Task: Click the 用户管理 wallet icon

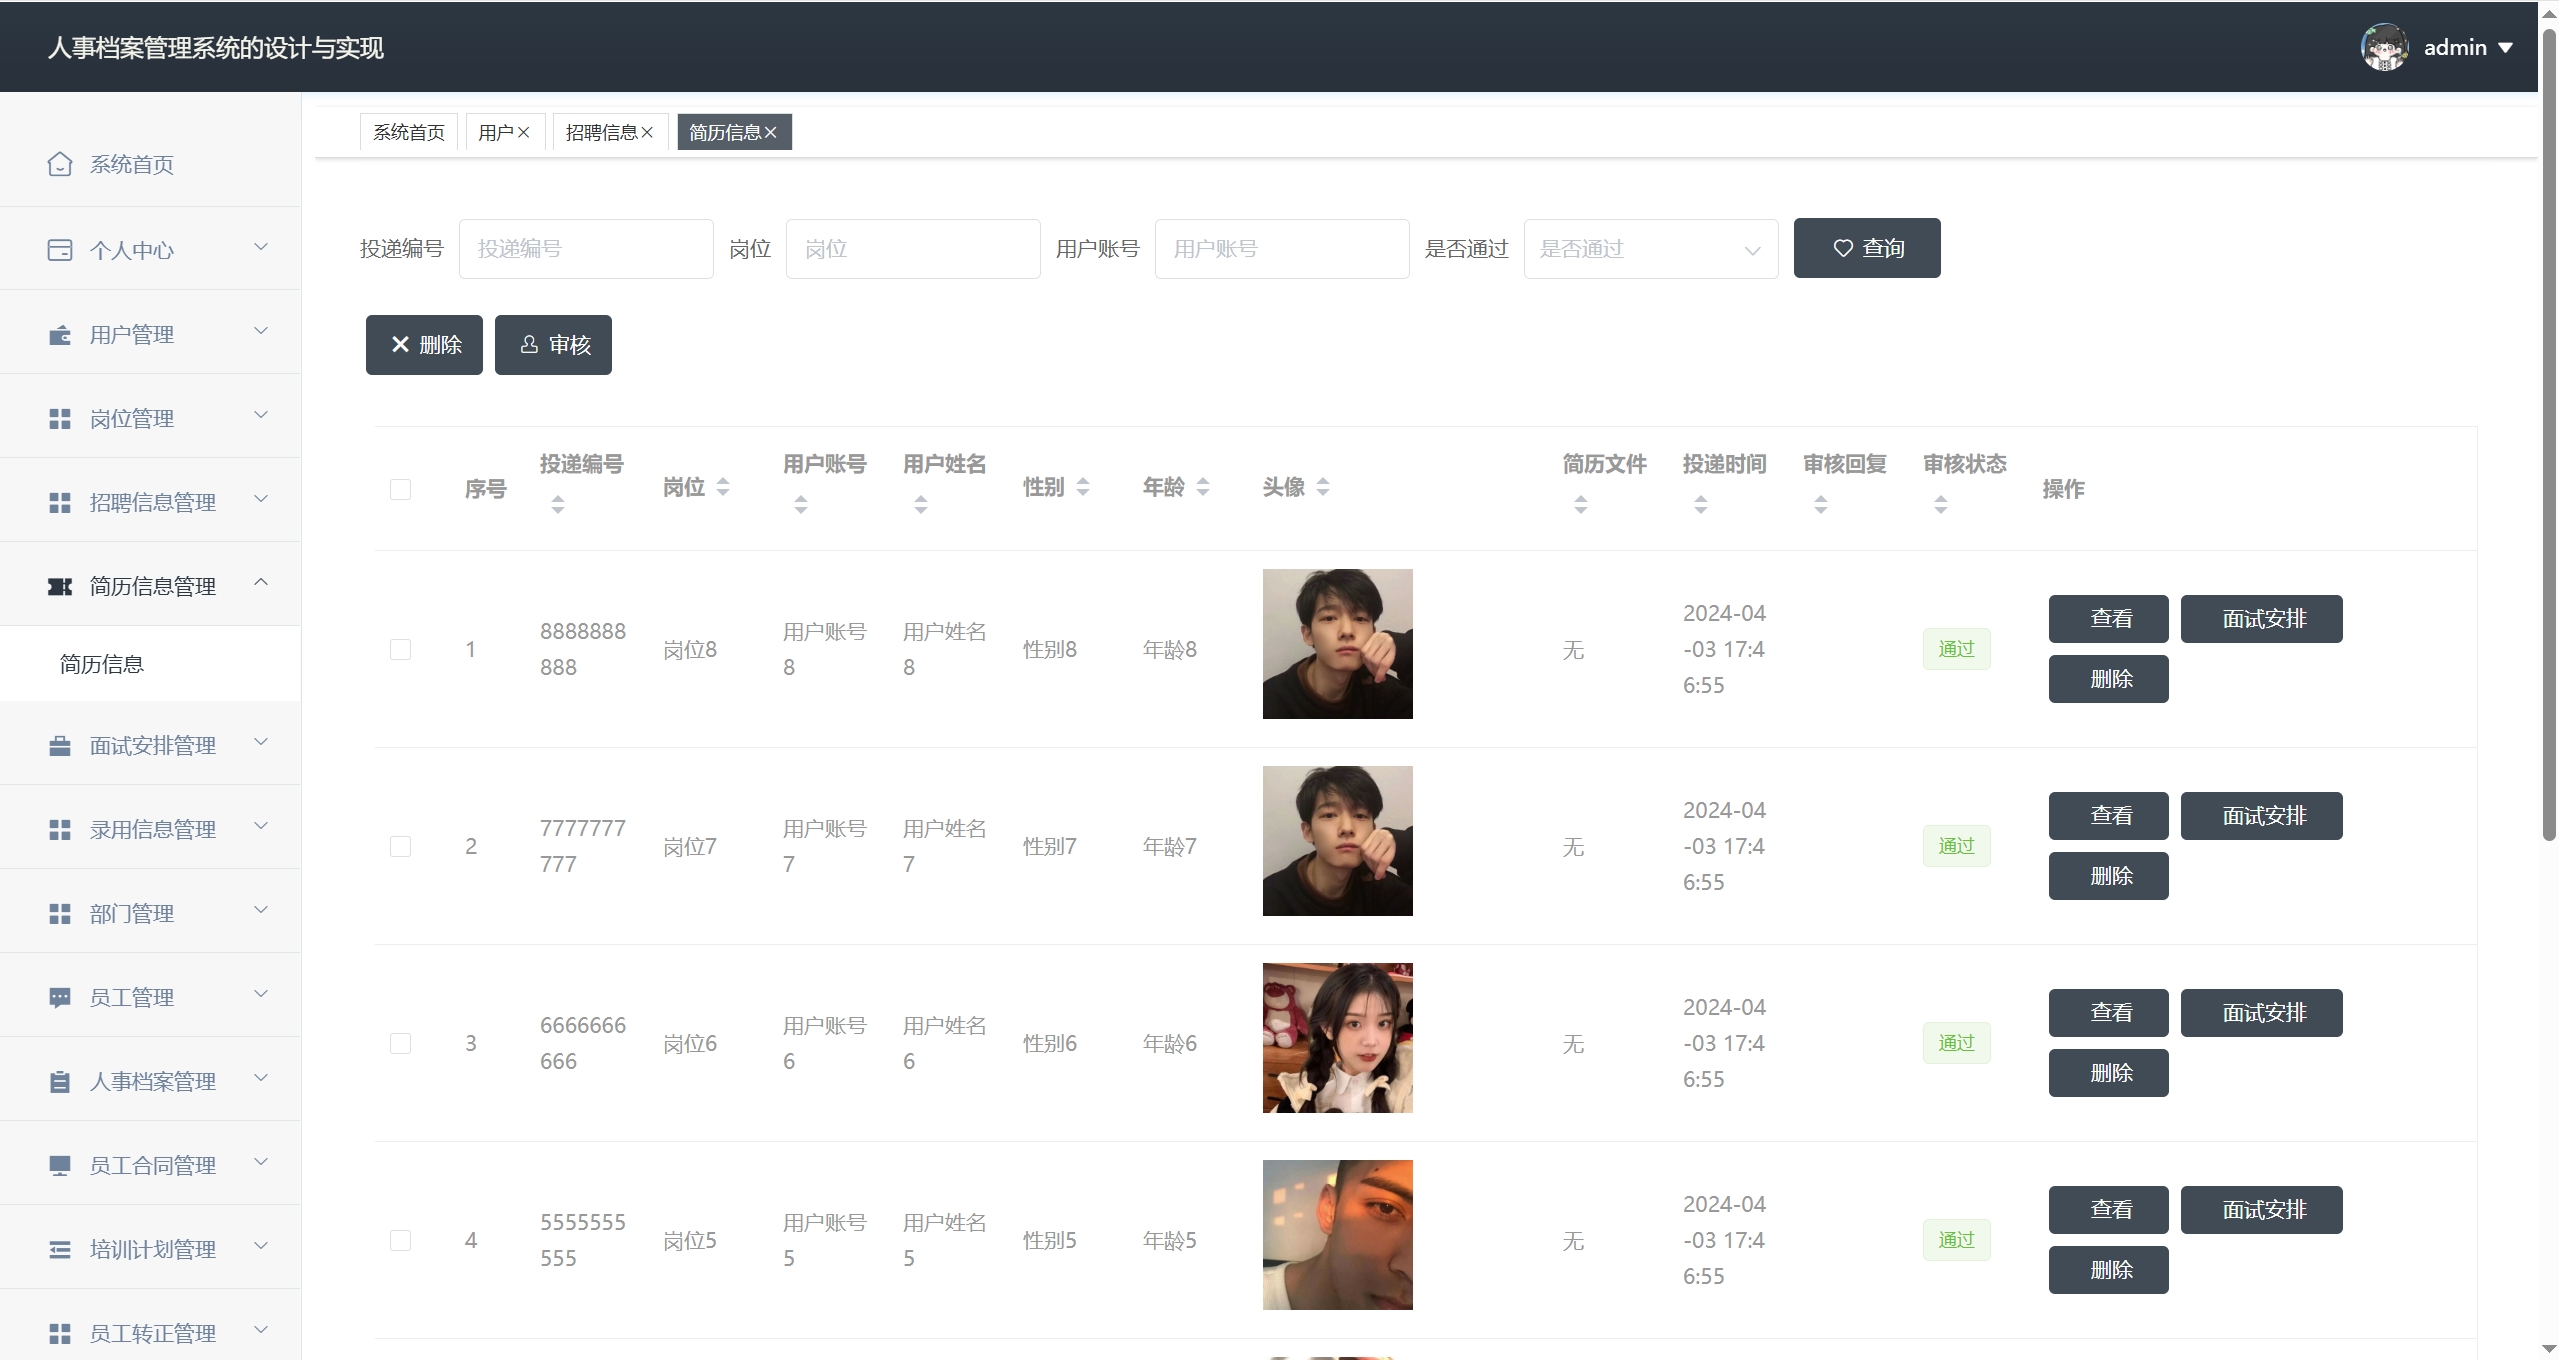Action: tap(60, 335)
